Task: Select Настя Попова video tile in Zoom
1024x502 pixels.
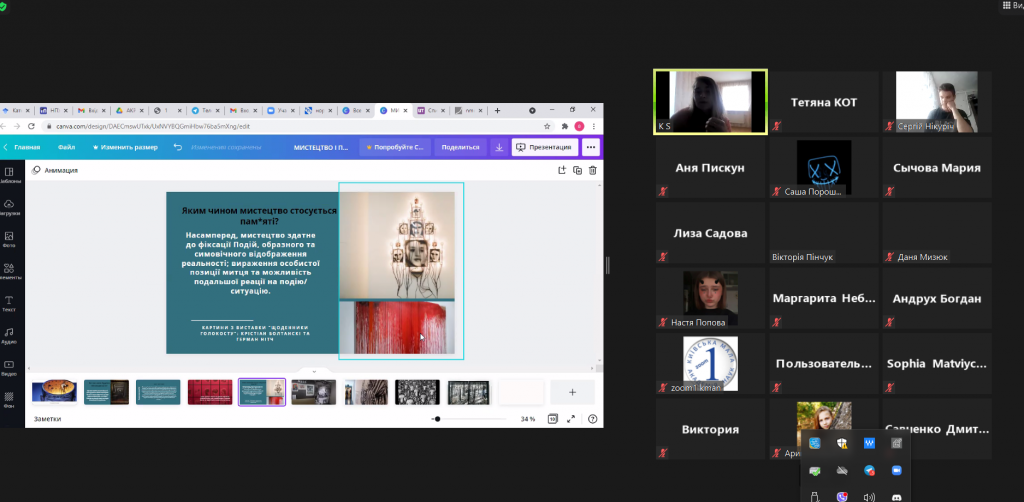Action: 710,299
